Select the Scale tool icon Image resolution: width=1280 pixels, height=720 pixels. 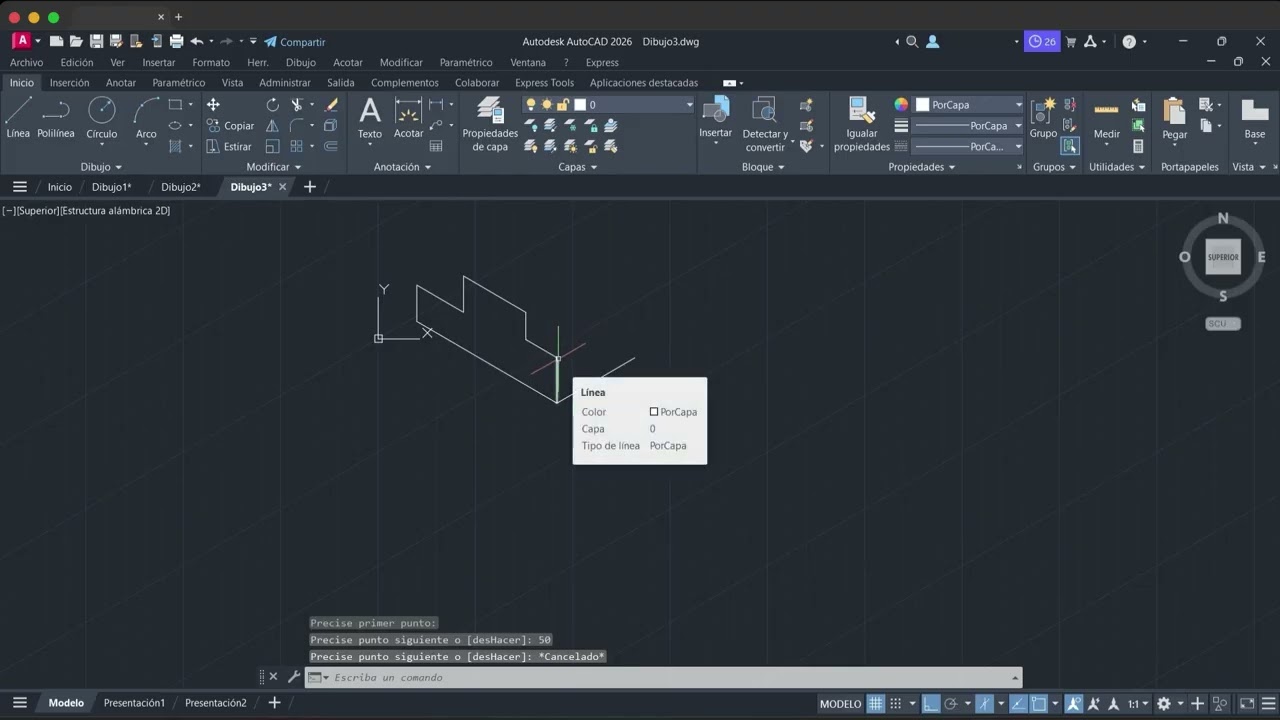(273, 147)
